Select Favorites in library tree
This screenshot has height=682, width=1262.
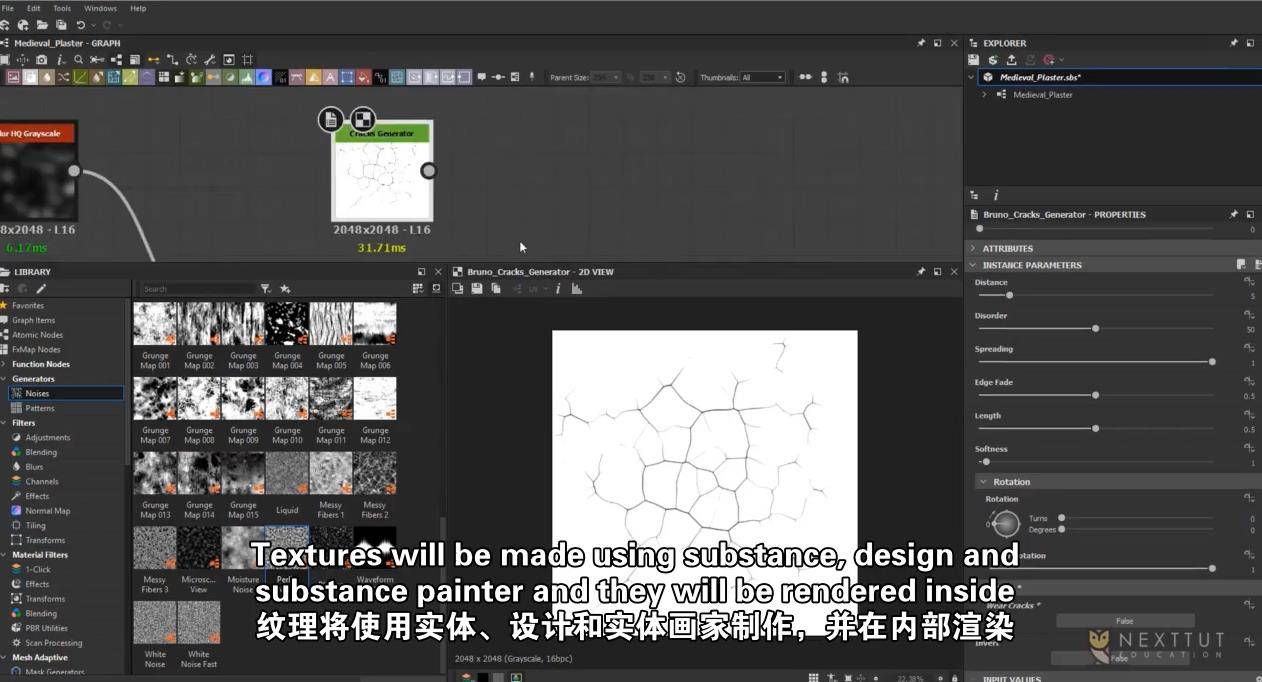[28, 305]
